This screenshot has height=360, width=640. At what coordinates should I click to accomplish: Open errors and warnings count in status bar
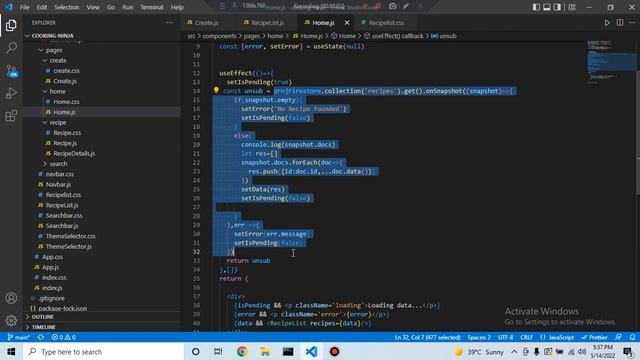click(64, 337)
